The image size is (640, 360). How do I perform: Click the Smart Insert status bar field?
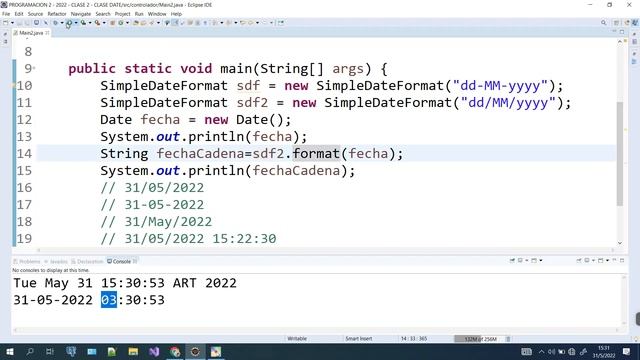(359, 339)
